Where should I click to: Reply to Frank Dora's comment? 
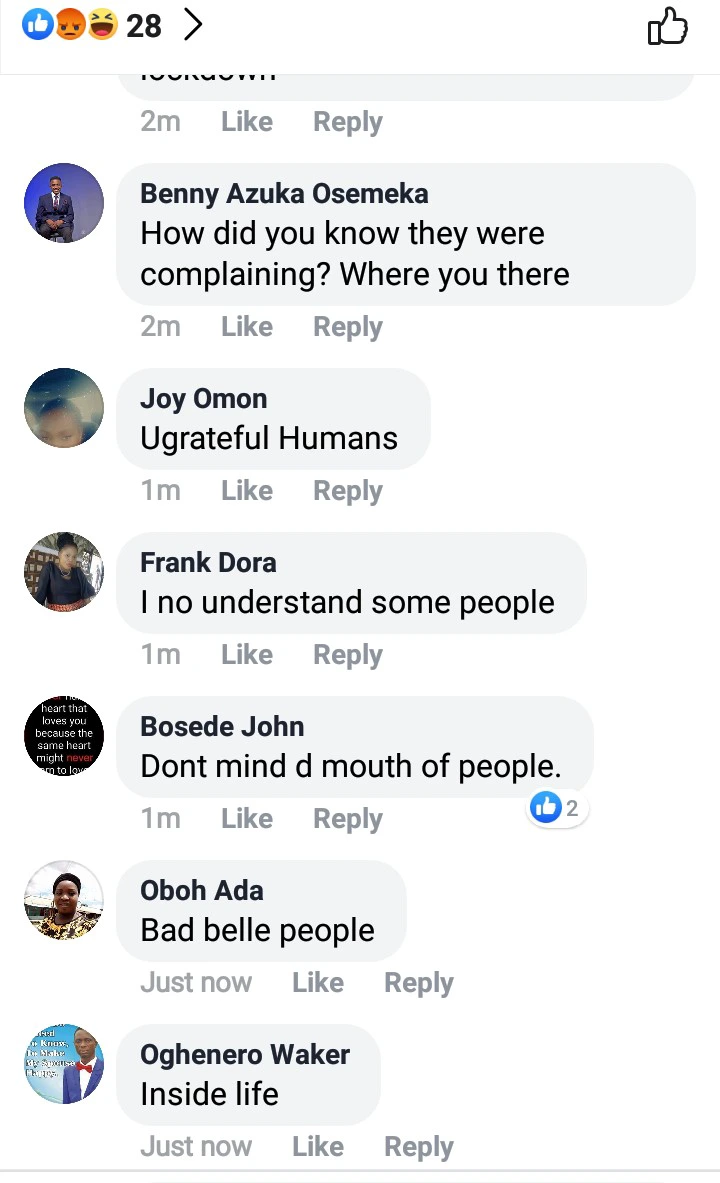point(348,655)
